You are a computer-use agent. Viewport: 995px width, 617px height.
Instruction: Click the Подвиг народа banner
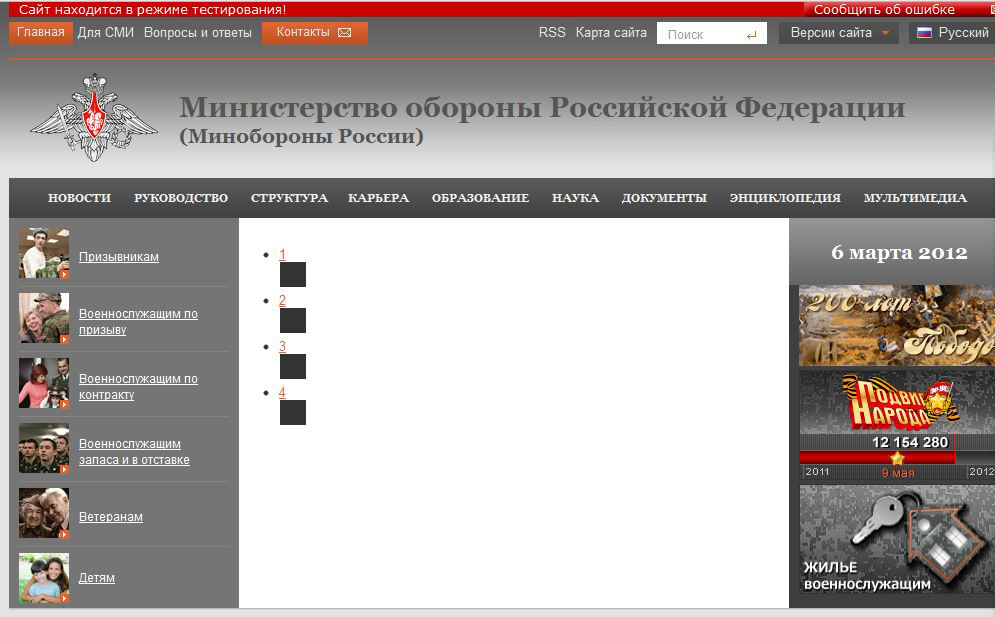(x=896, y=403)
